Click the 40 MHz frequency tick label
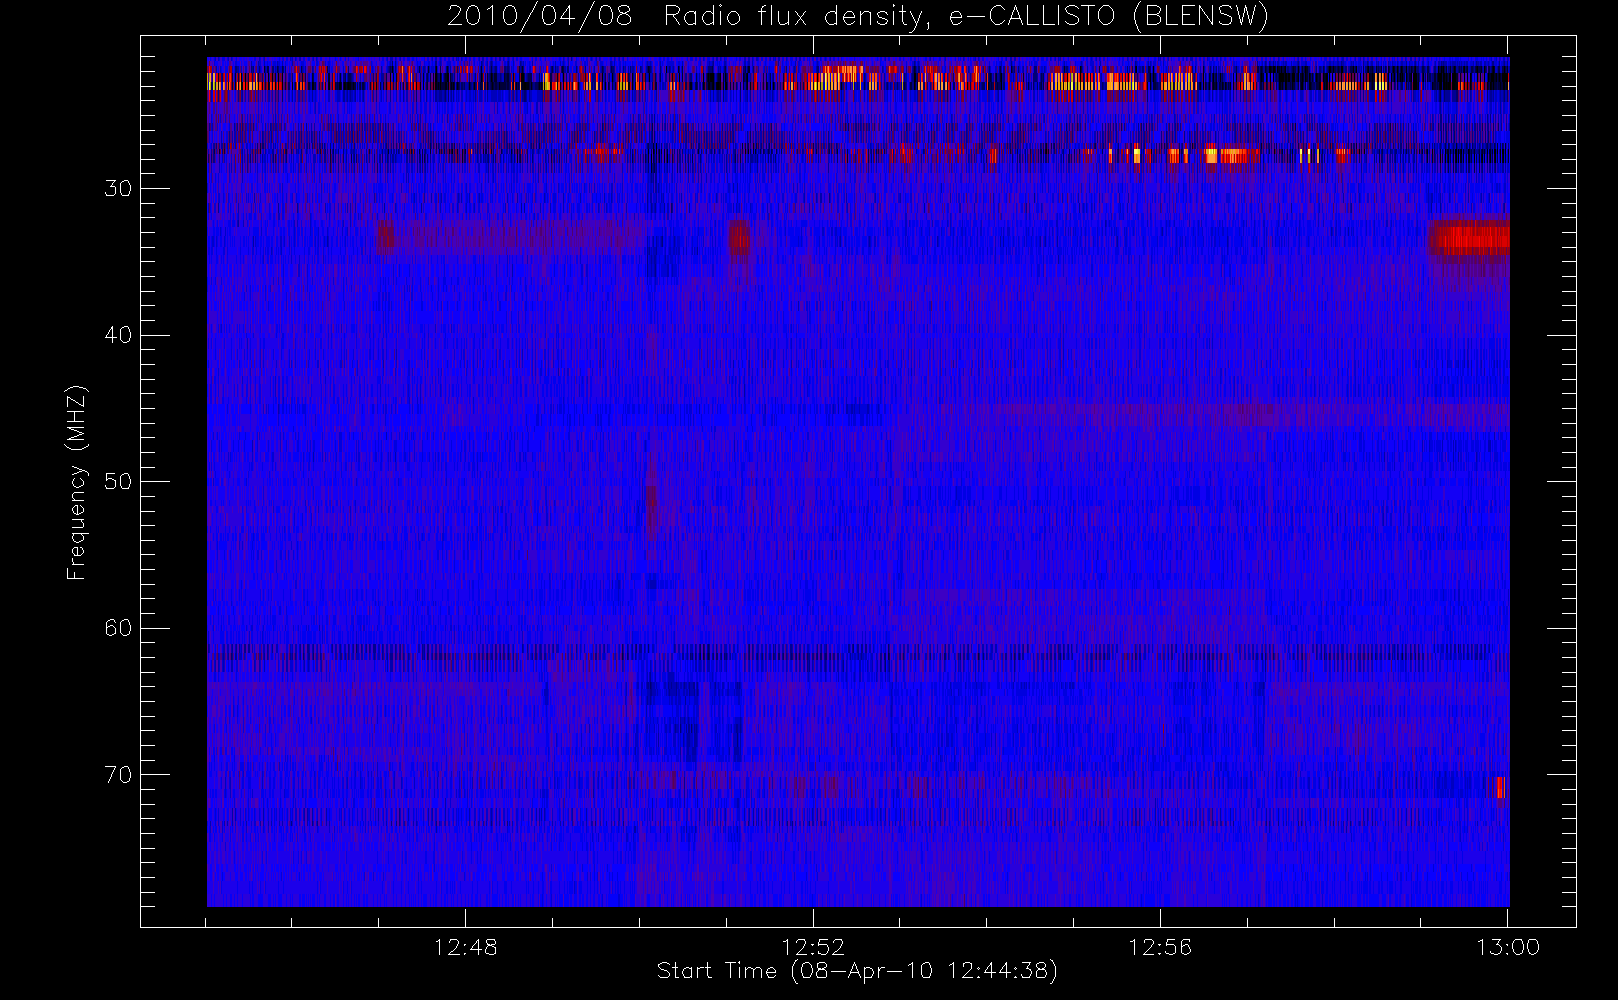Screen dimensions: 1618x1000 click(118, 335)
